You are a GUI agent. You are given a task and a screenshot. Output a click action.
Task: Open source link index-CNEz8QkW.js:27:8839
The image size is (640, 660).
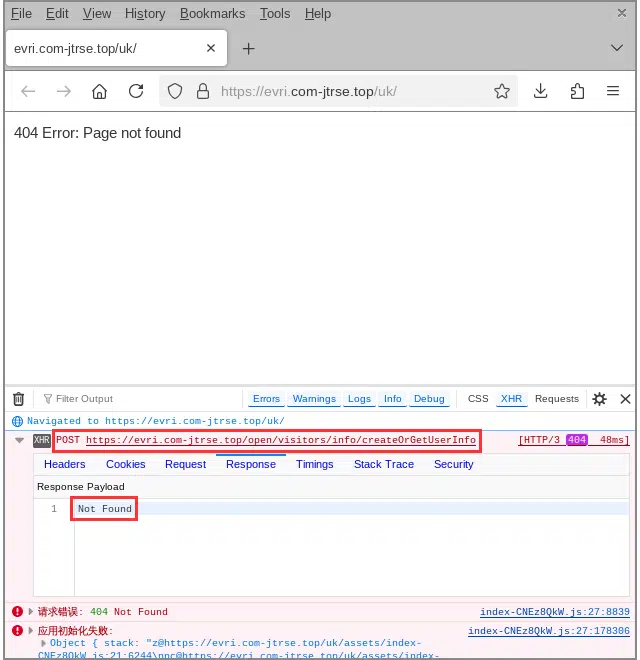(555, 612)
